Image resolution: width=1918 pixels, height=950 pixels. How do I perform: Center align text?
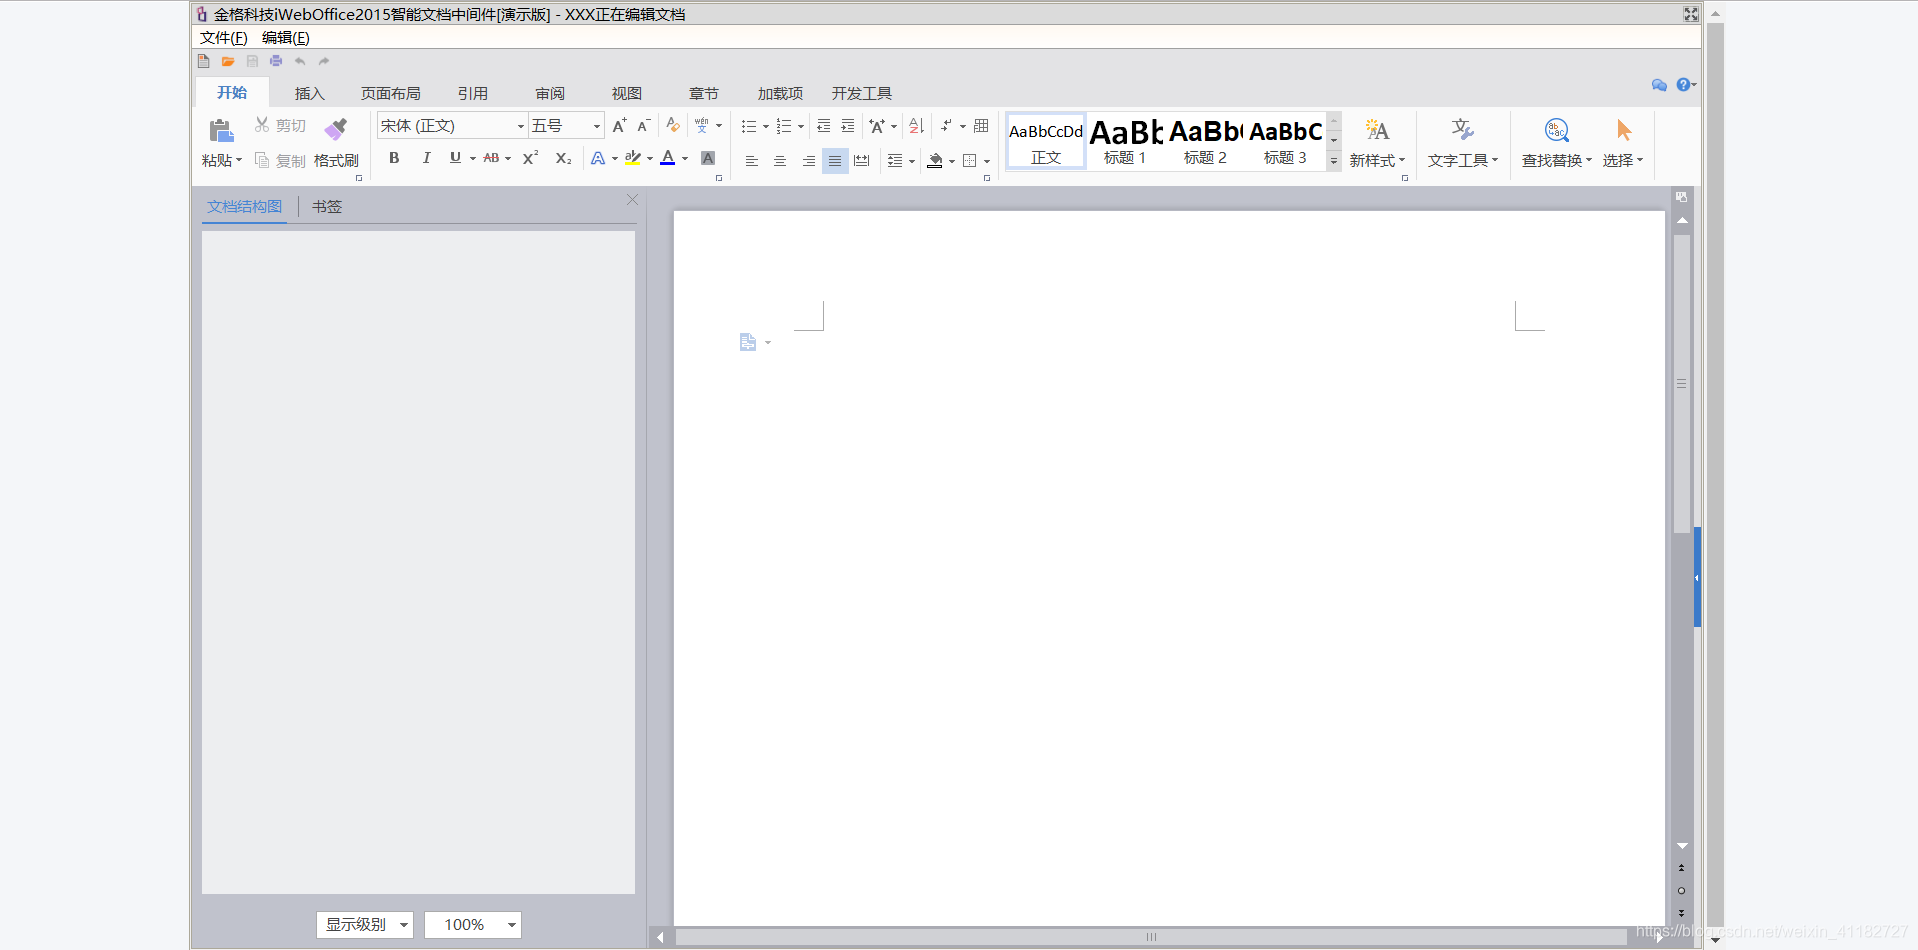pyautogui.click(x=779, y=161)
